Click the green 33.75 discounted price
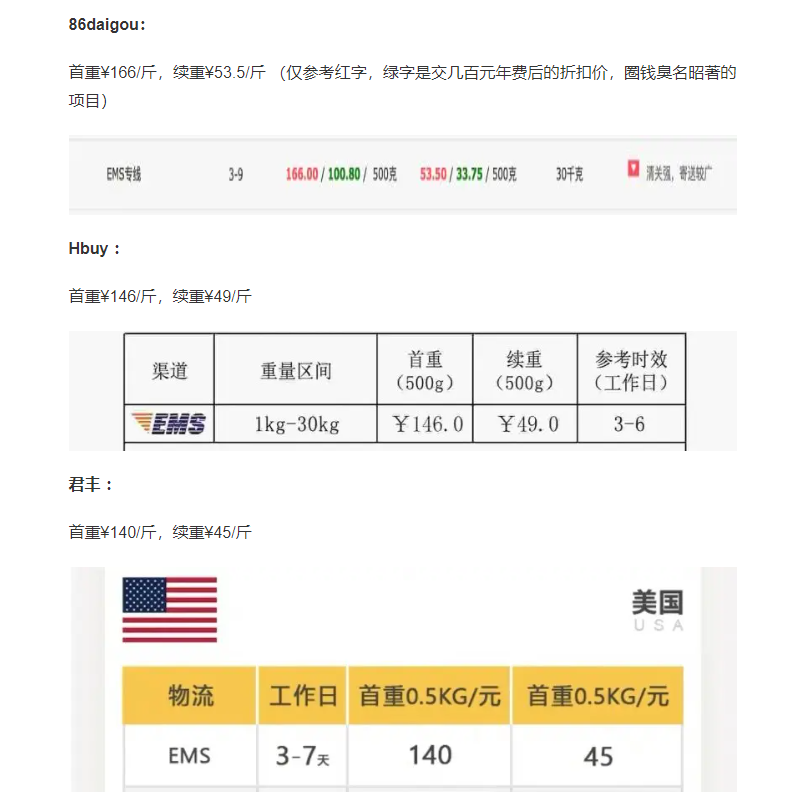Viewport: 802px width, 802px height. point(469,174)
